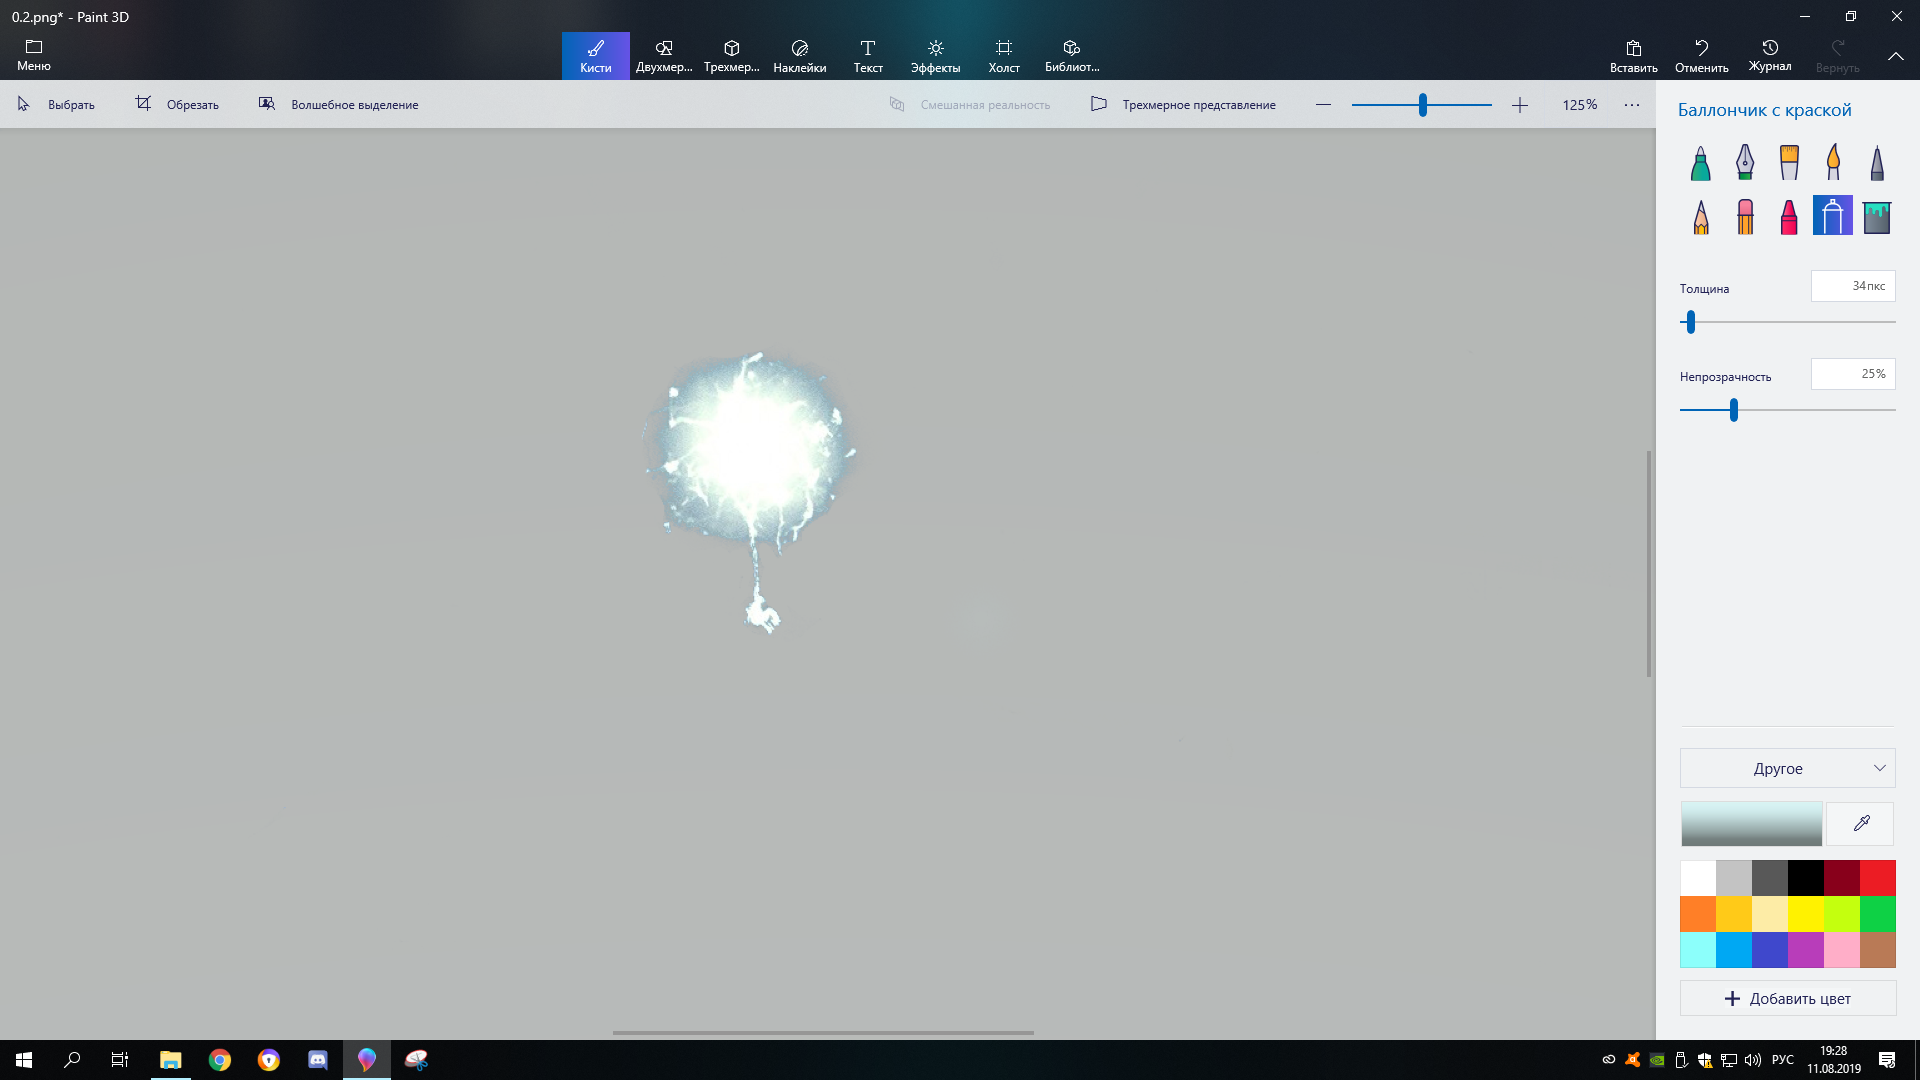The image size is (1920, 1080).
Task: Select the Crayon tool
Action: 1789,216
